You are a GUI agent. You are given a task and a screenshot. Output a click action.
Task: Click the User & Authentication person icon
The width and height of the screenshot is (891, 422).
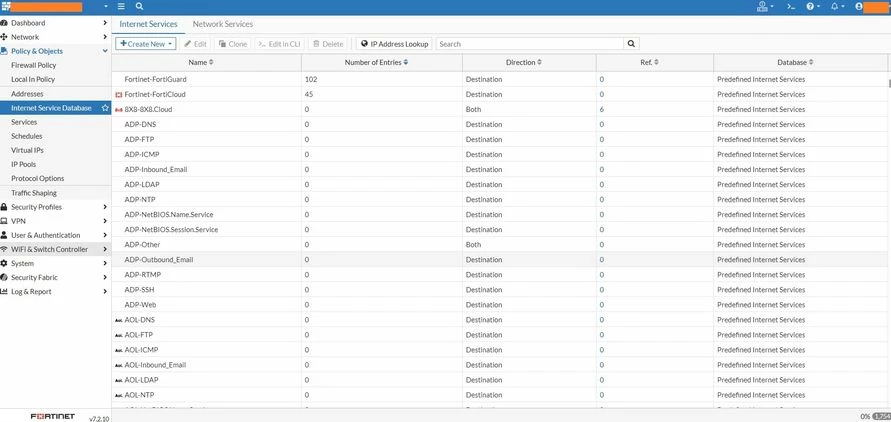5,235
